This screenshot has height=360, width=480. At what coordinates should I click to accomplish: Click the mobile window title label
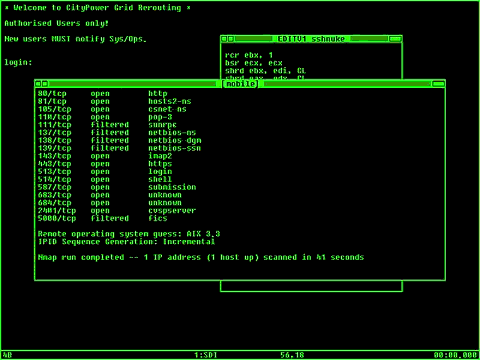[x=240, y=84]
